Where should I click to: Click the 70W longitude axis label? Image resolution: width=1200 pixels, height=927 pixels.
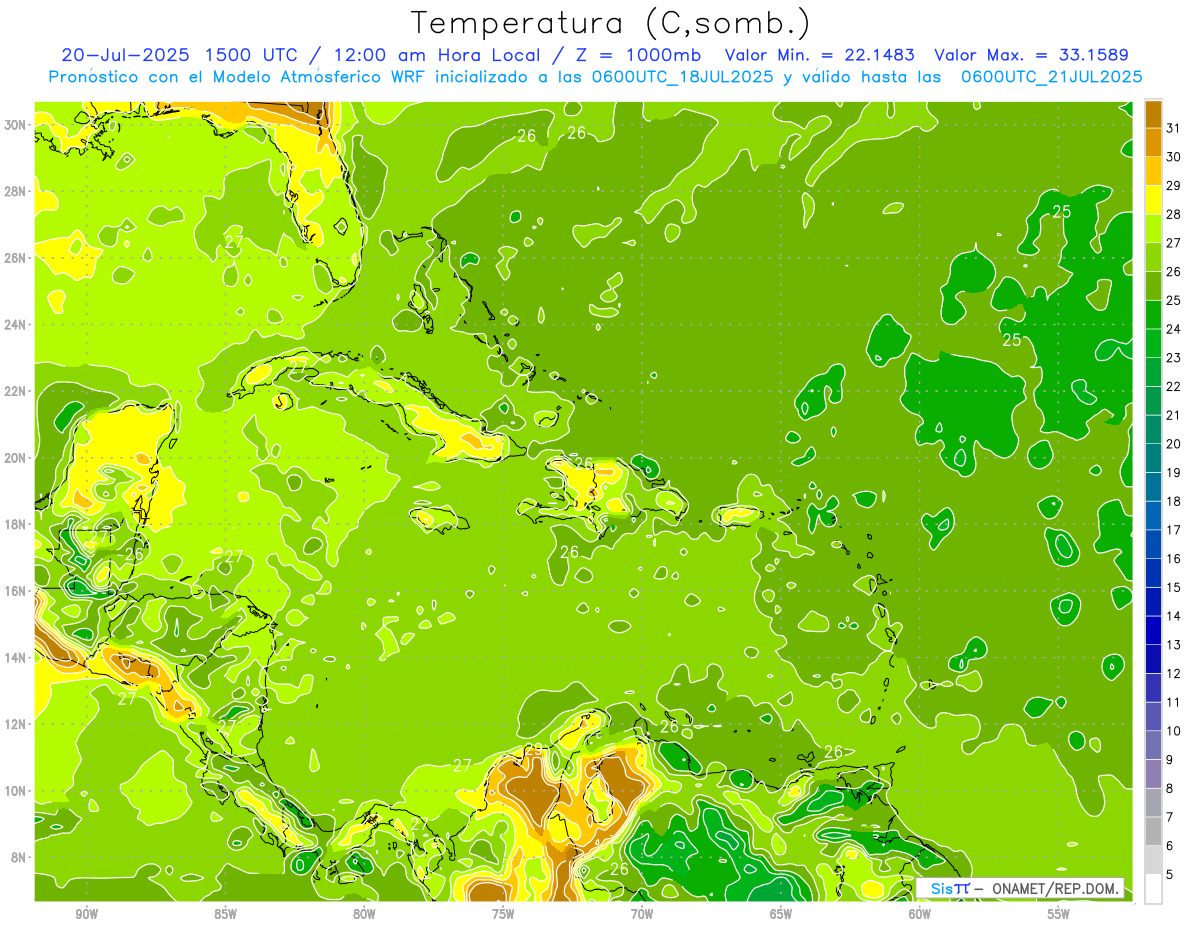pyautogui.click(x=642, y=914)
